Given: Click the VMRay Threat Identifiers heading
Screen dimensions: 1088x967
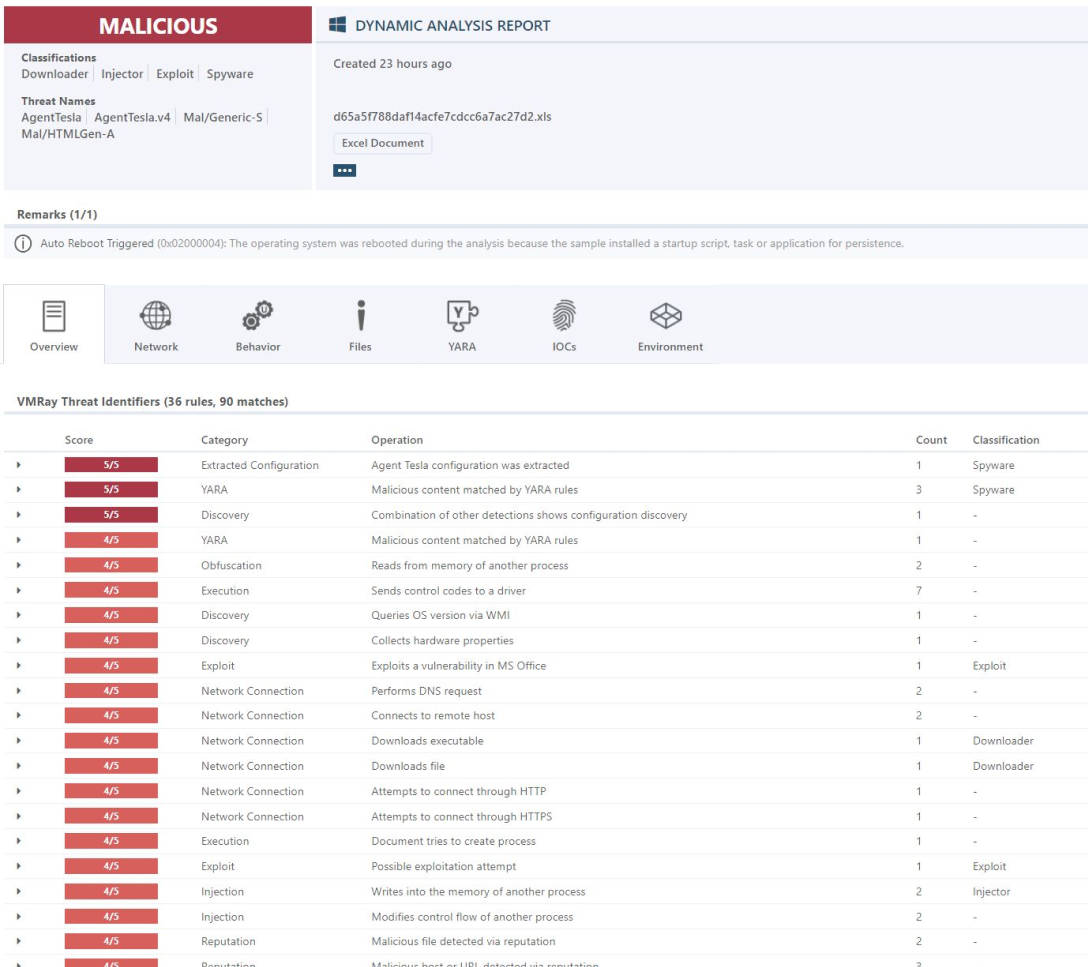Looking at the screenshot, I should click(x=153, y=402).
